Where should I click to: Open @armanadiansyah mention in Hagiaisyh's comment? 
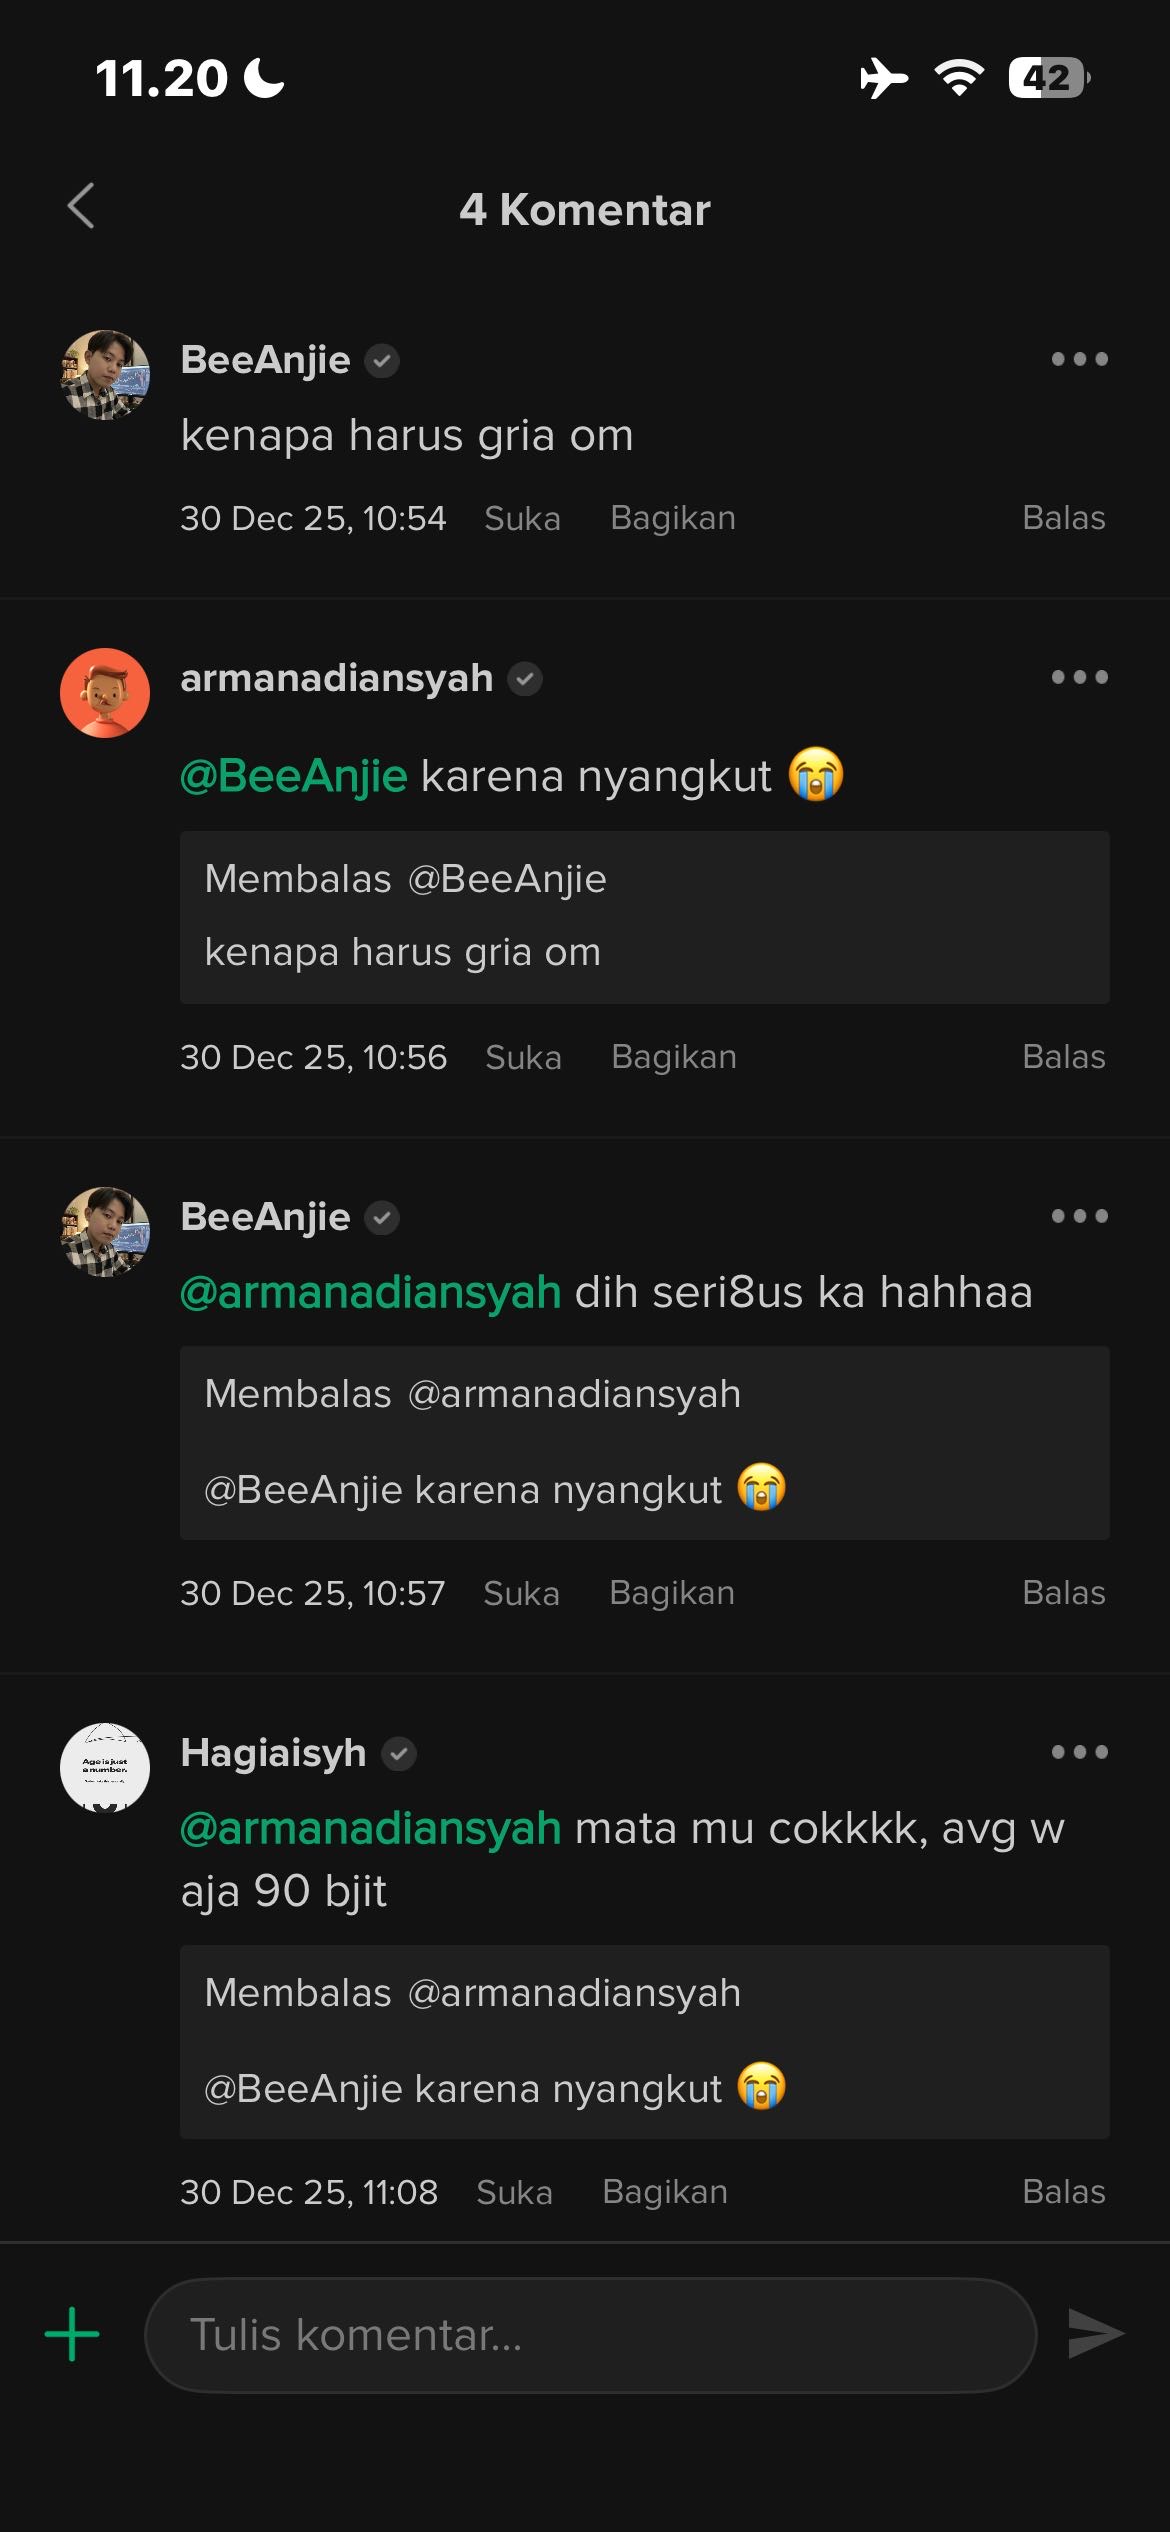(370, 1828)
